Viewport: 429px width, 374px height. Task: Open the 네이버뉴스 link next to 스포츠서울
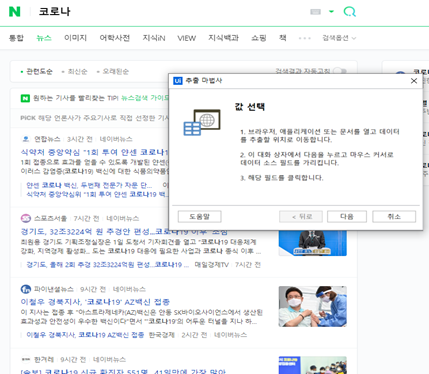122,218
